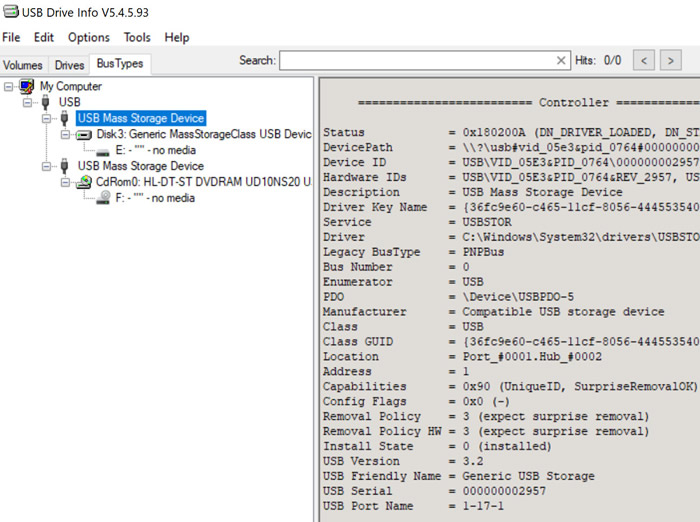700x522 pixels.
Task: Go to previous search hit
Action: click(645, 61)
